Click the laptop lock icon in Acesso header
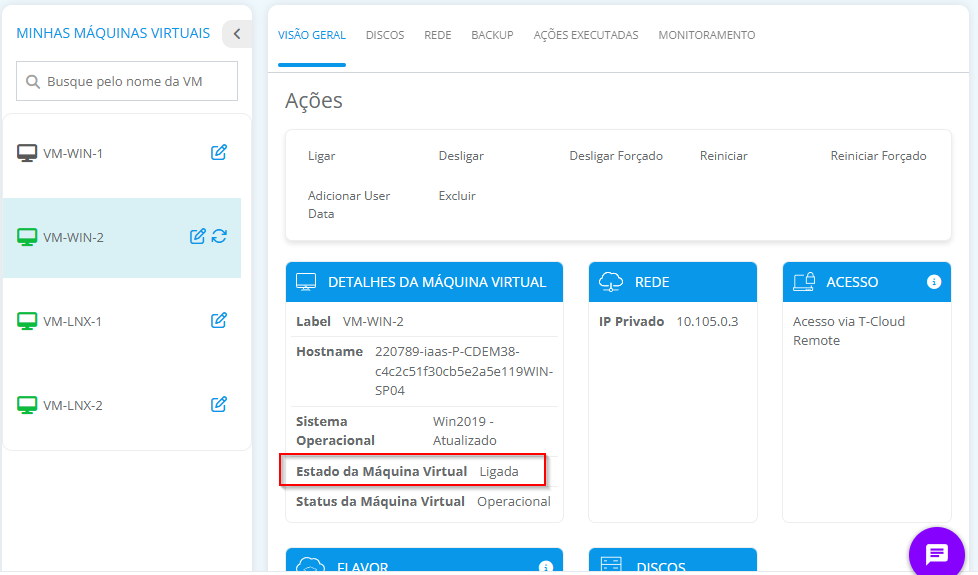This screenshot has height=575, width=978. point(804,282)
